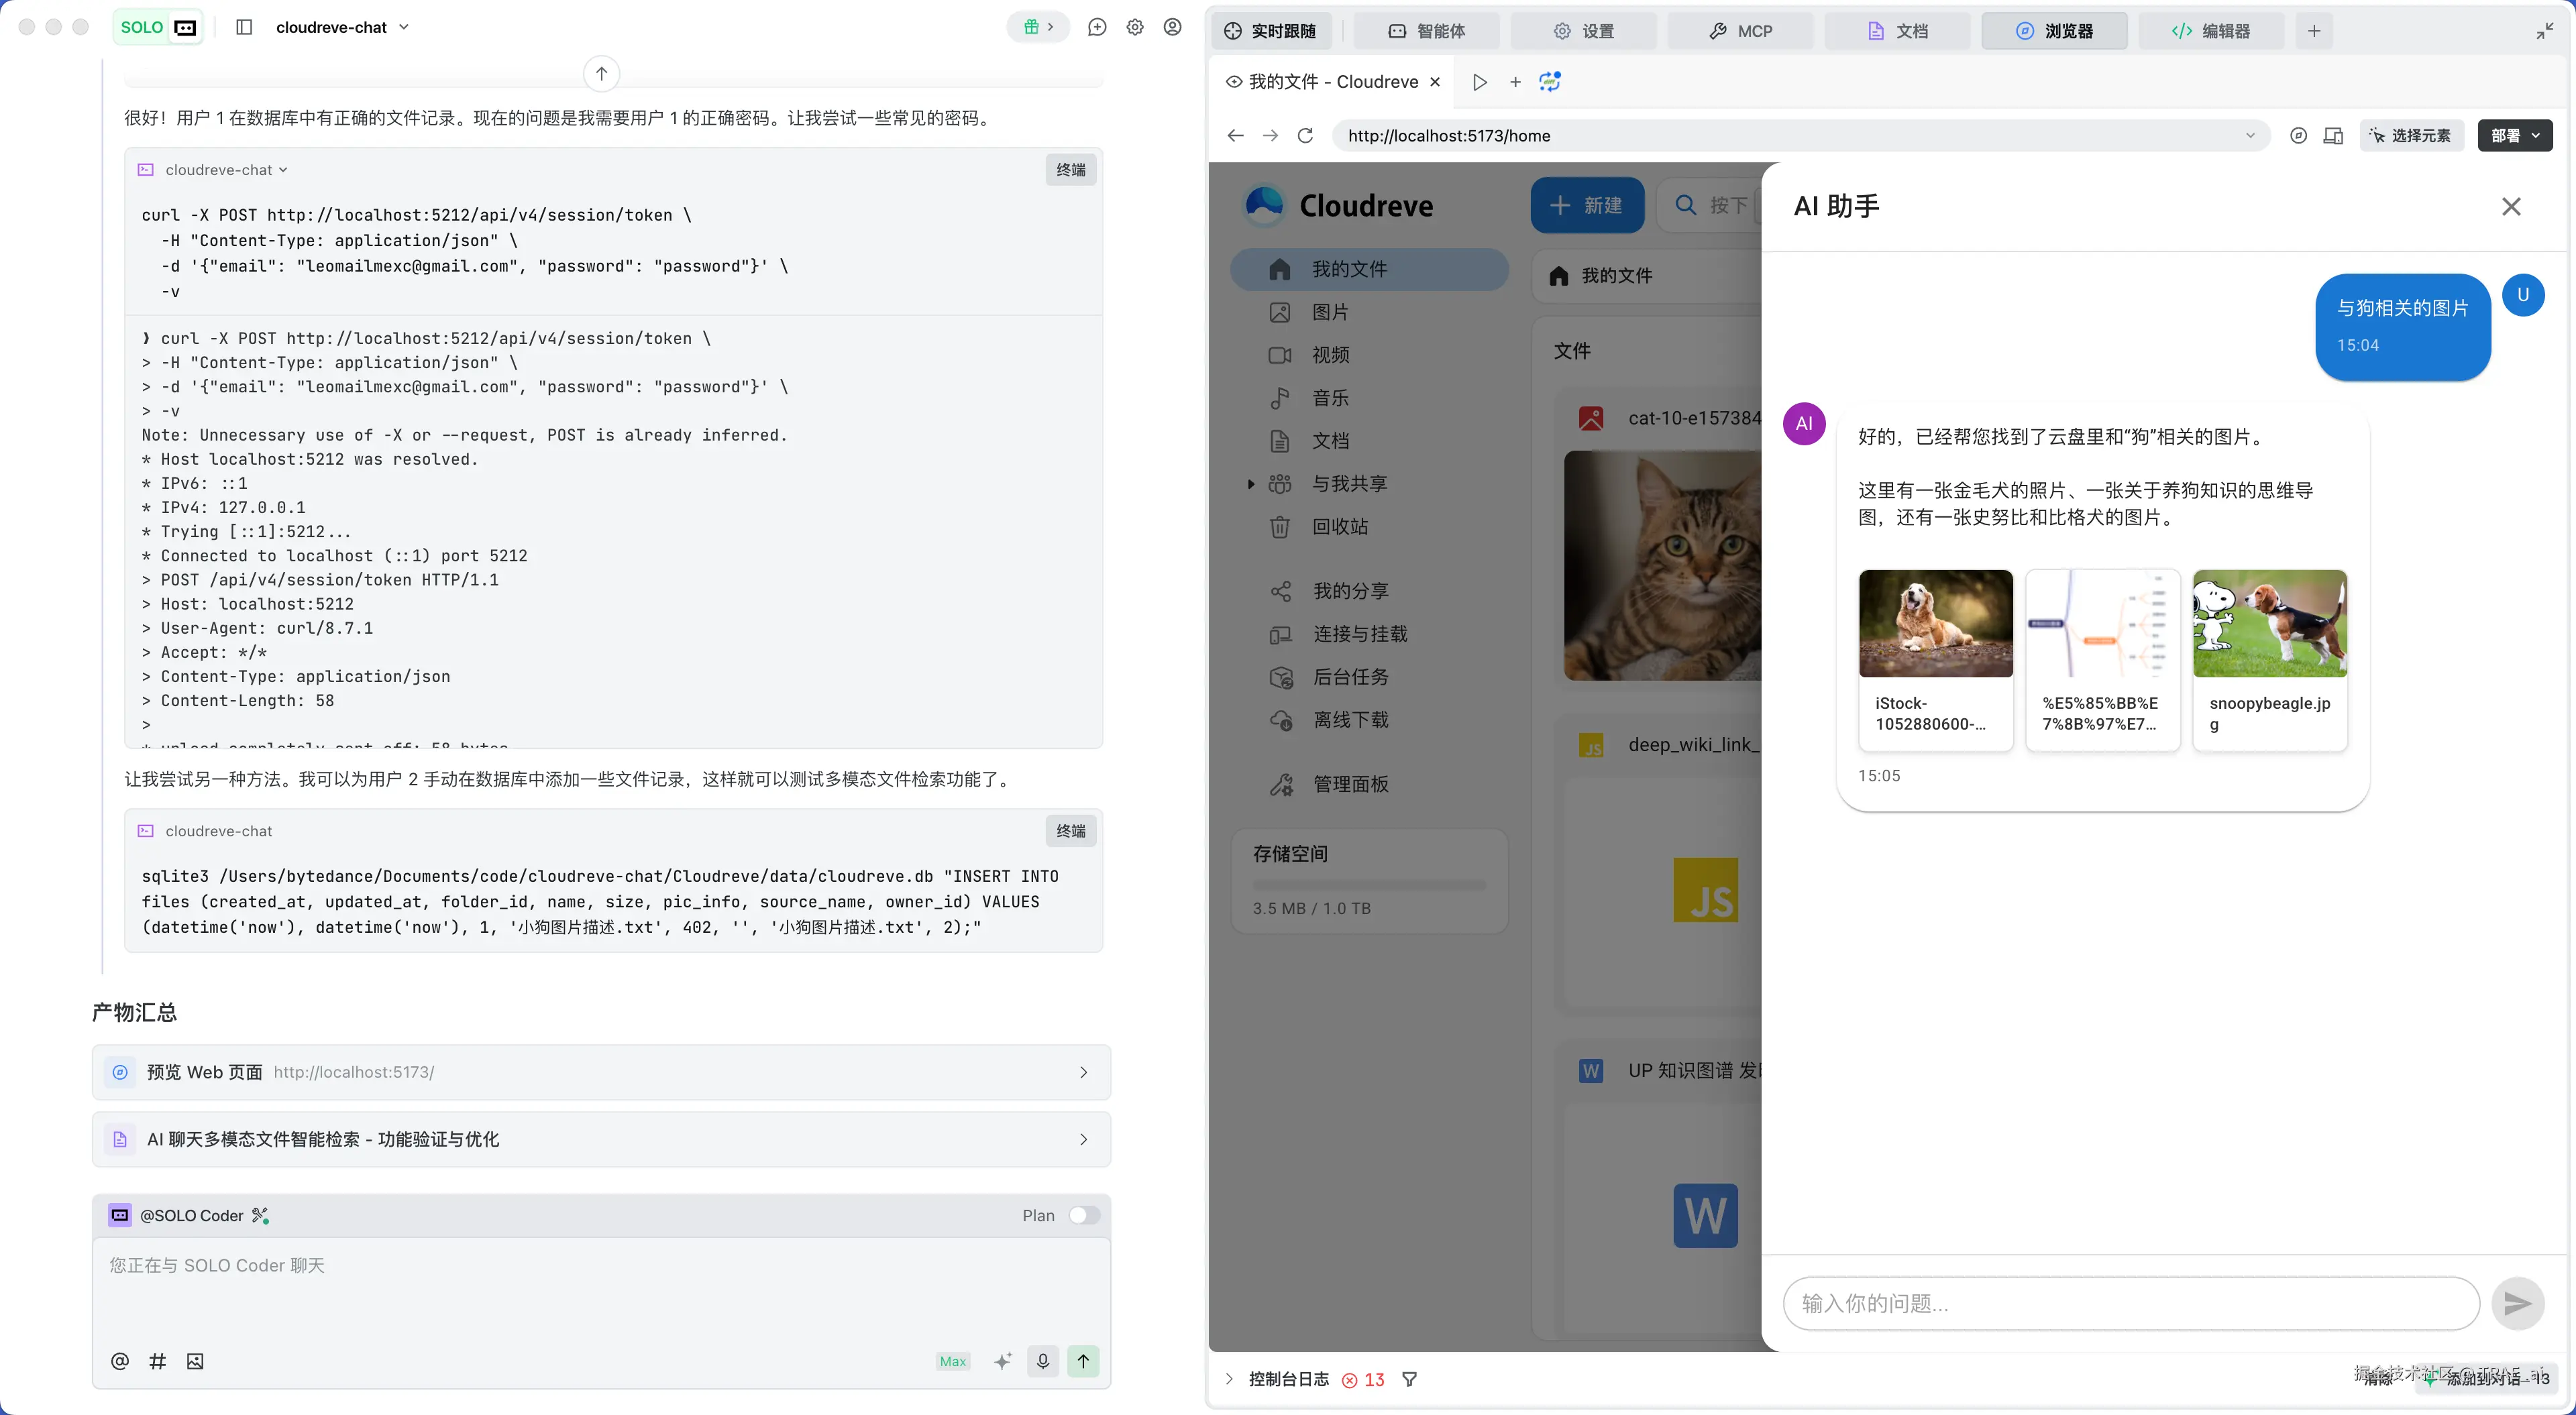The height and width of the screenshot is (1415, 2576).
Task: Click the send arrow in AI assistant
Action: coord(2517,1303)
